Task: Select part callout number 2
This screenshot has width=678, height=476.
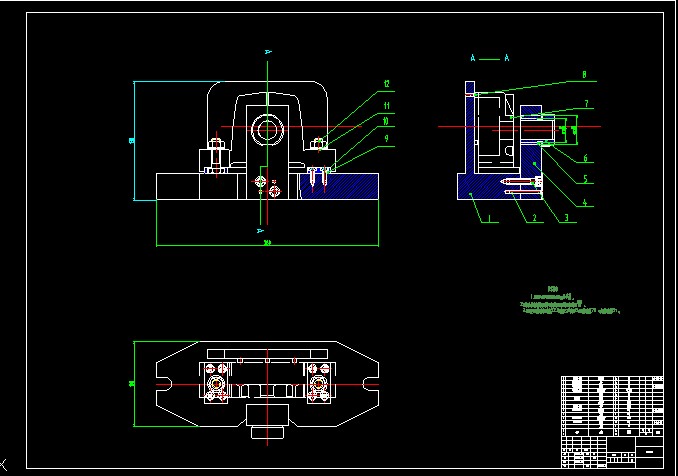Action: [535, 217]
